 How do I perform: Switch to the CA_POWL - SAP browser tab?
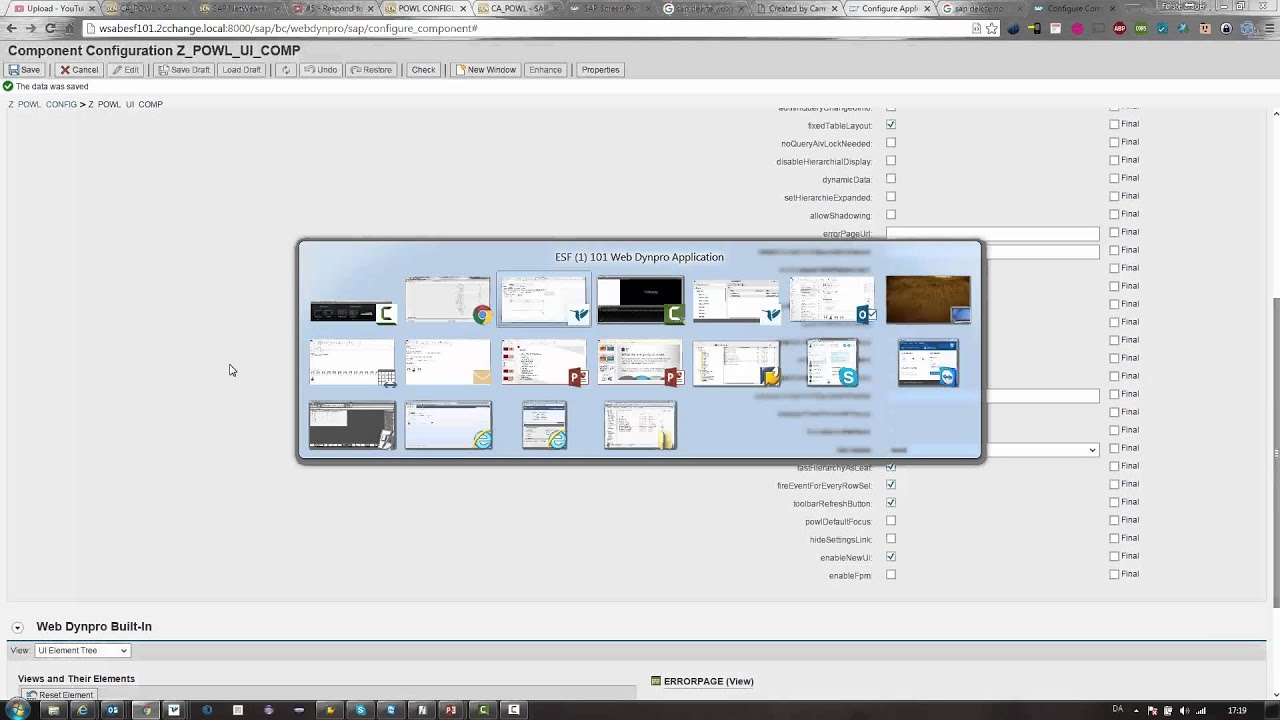[517, 9]
